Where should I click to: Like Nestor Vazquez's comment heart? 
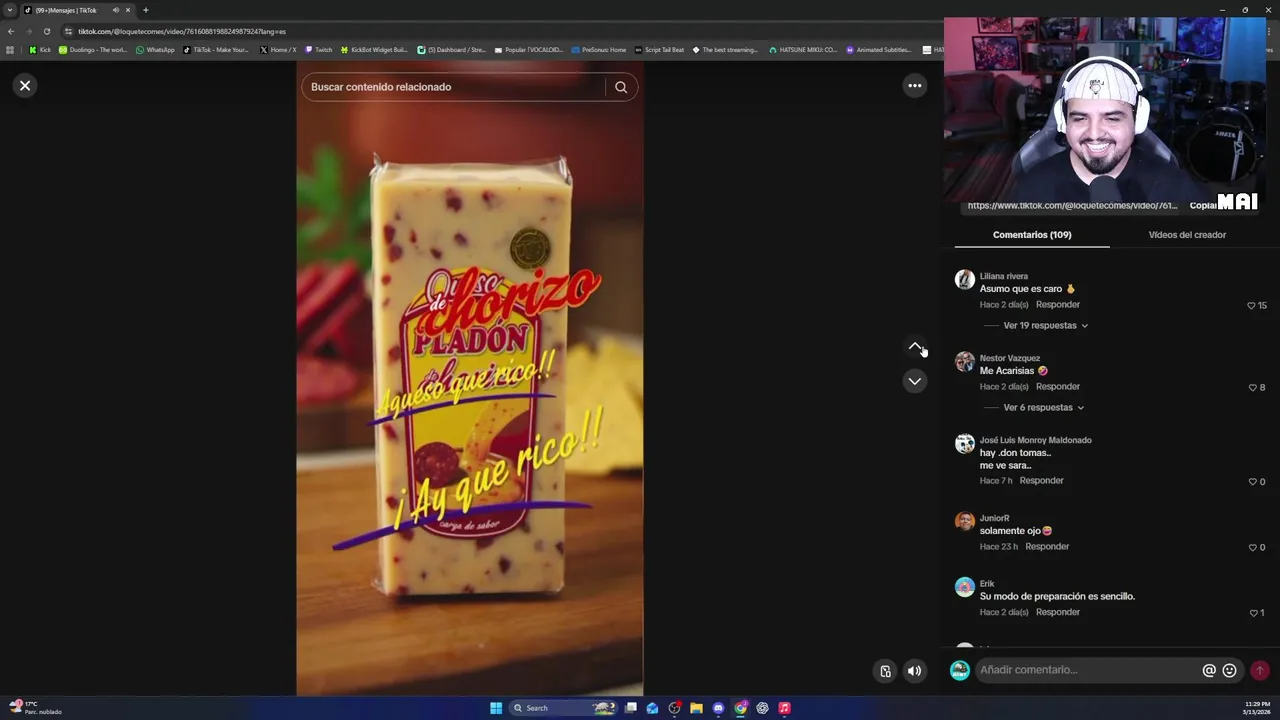point(1252,388)
